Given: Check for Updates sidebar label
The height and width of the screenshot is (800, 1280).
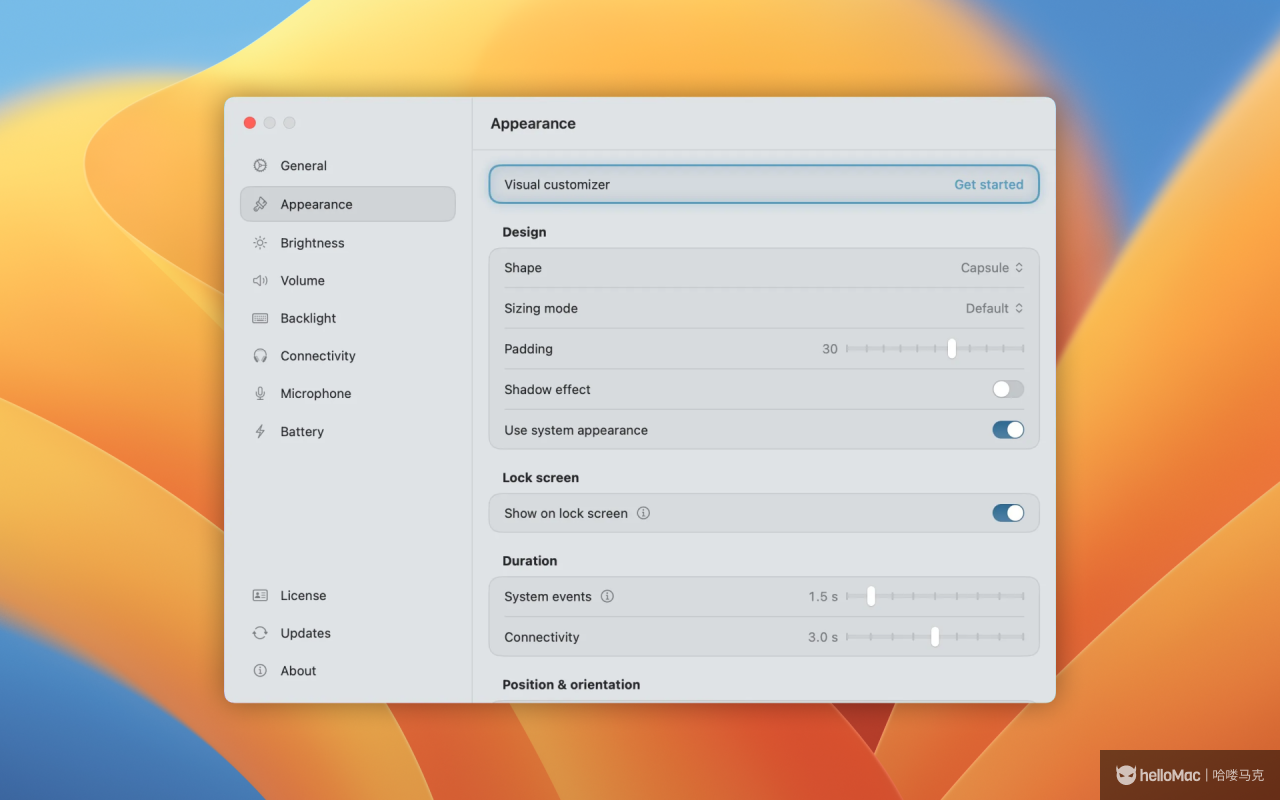Looking at the screenshot, I should coord(305,633).
